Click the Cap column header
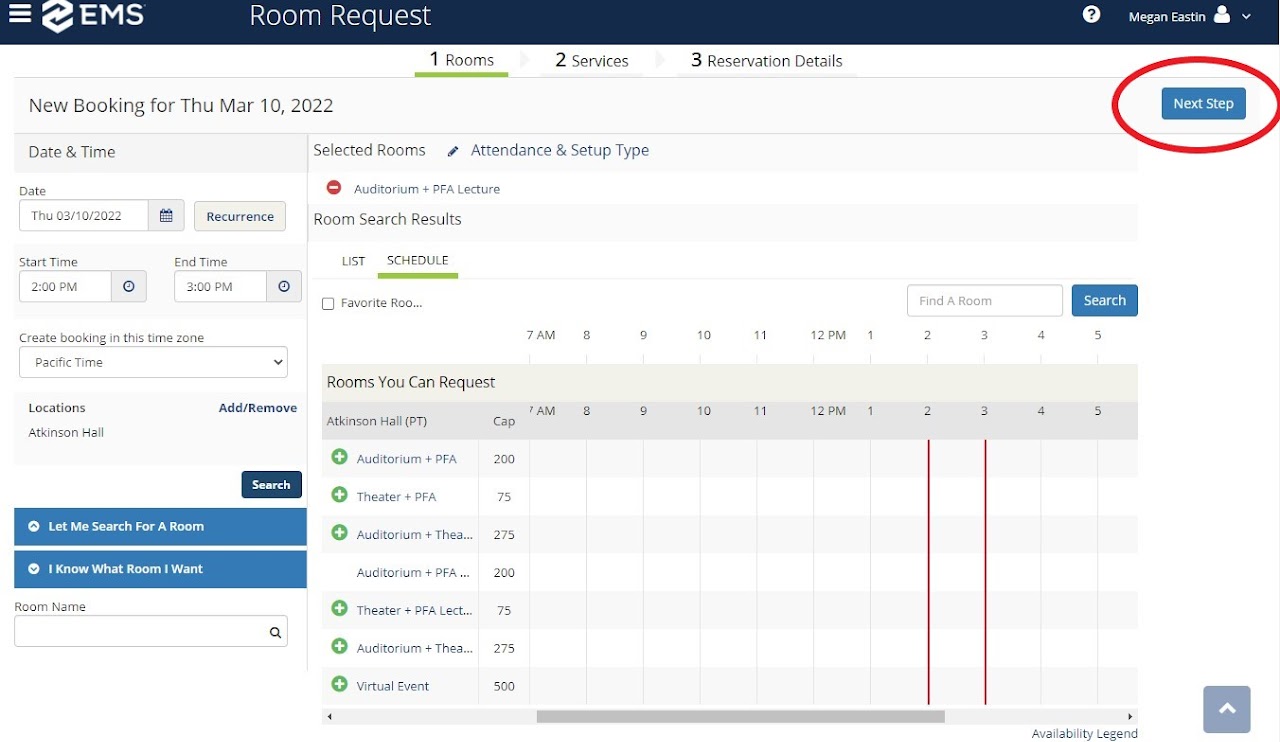This screenshot has width=1280, height=742. pyautogui.click(x=504, y=421)
